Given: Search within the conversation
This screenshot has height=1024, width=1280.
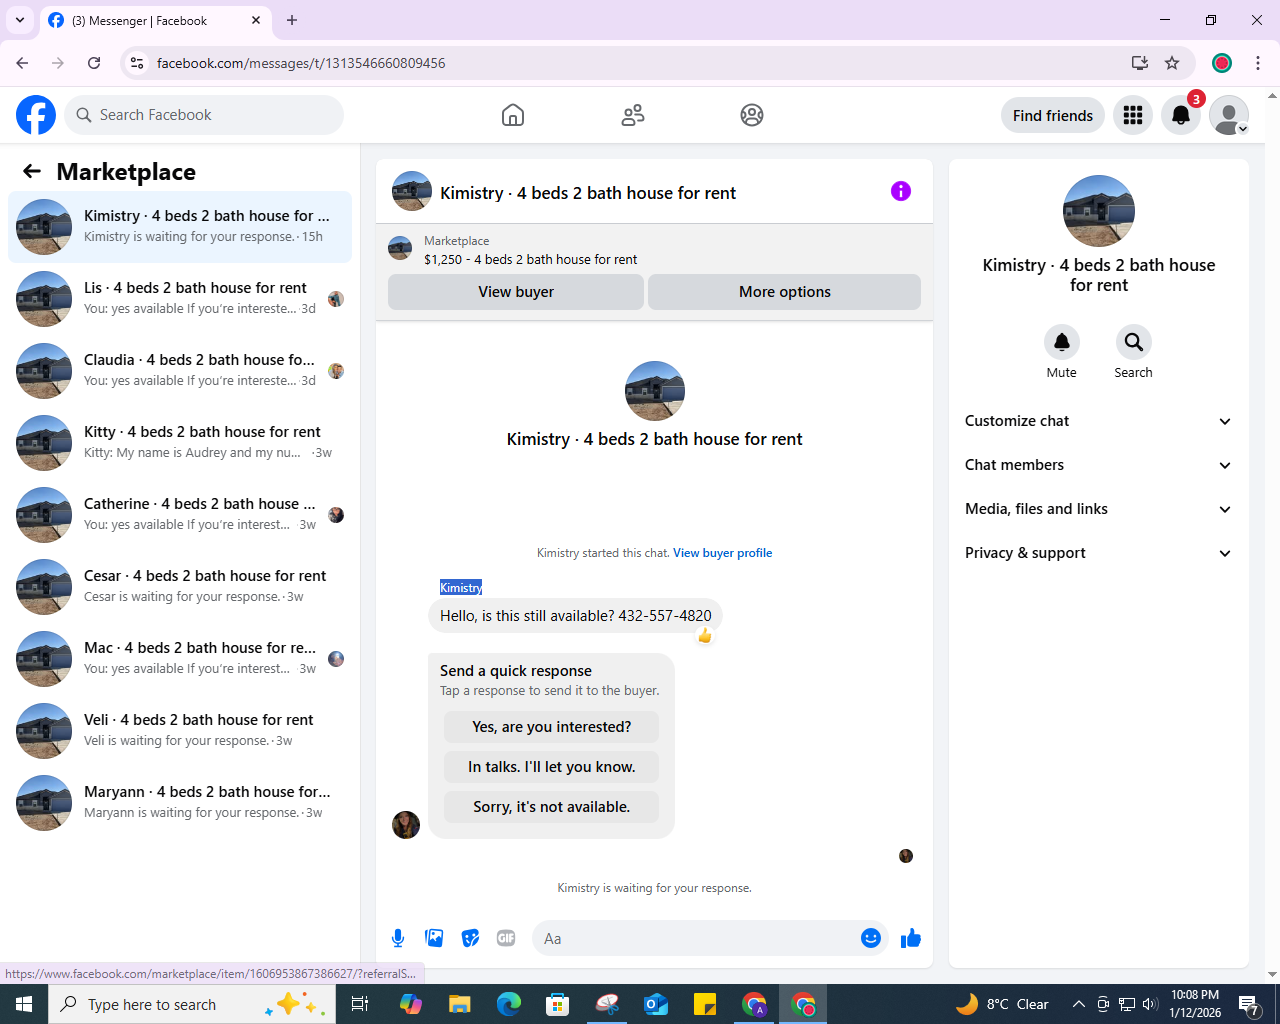Looking at the screenshot, I should tap(1134, 342).
